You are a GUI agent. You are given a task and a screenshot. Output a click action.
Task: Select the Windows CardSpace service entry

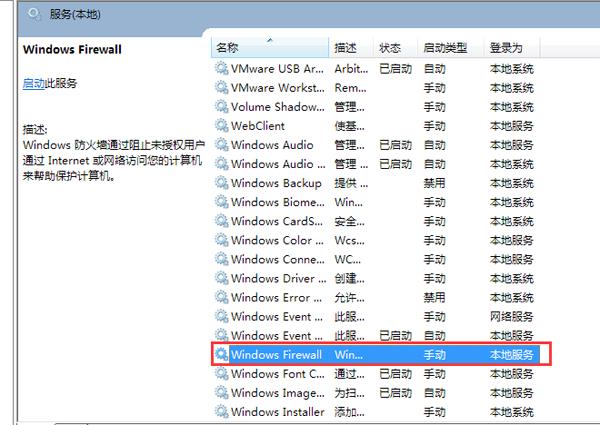pyautogui.click(x=276, y=221)
